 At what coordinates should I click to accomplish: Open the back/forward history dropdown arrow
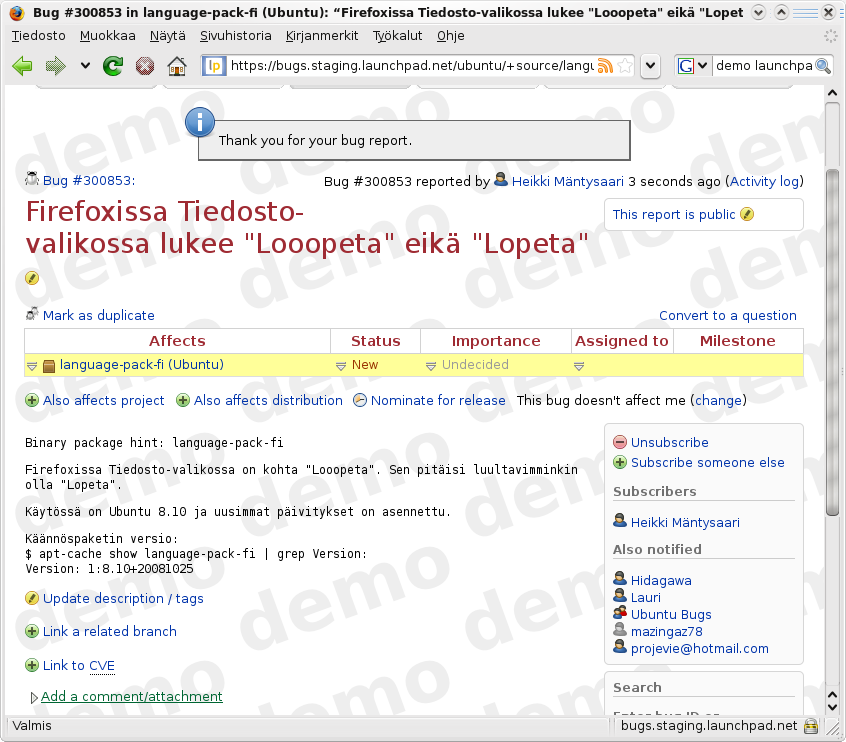(x=85, y=66)
